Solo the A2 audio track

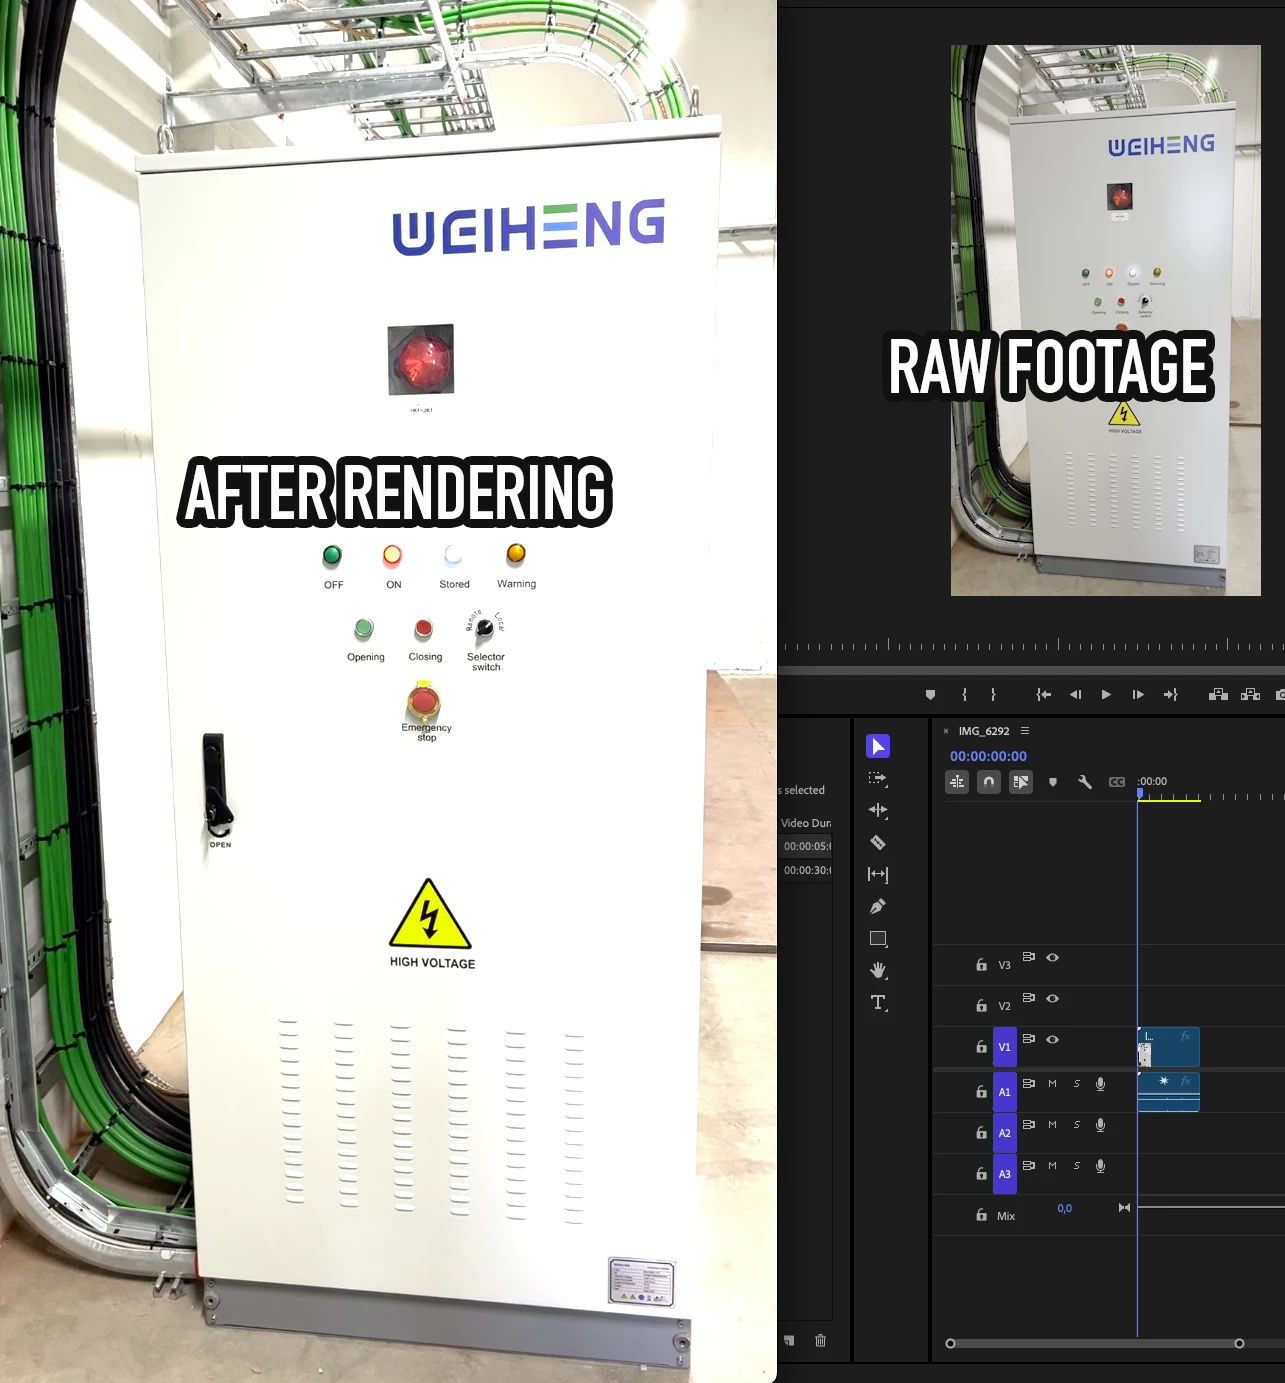coord(1077,1125)
